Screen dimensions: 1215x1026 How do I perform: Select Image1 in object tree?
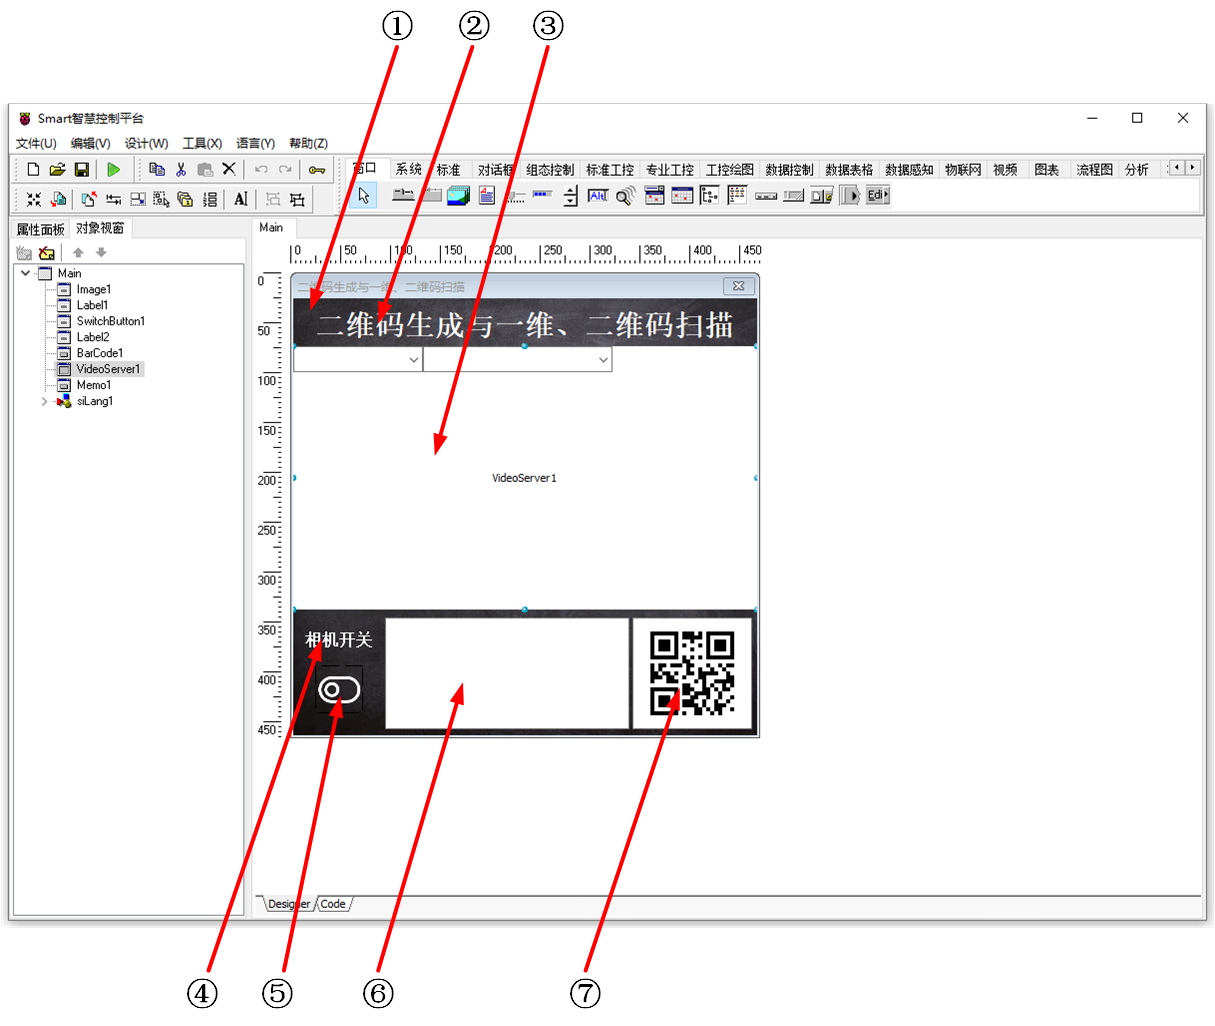click(x=93, y=289)
